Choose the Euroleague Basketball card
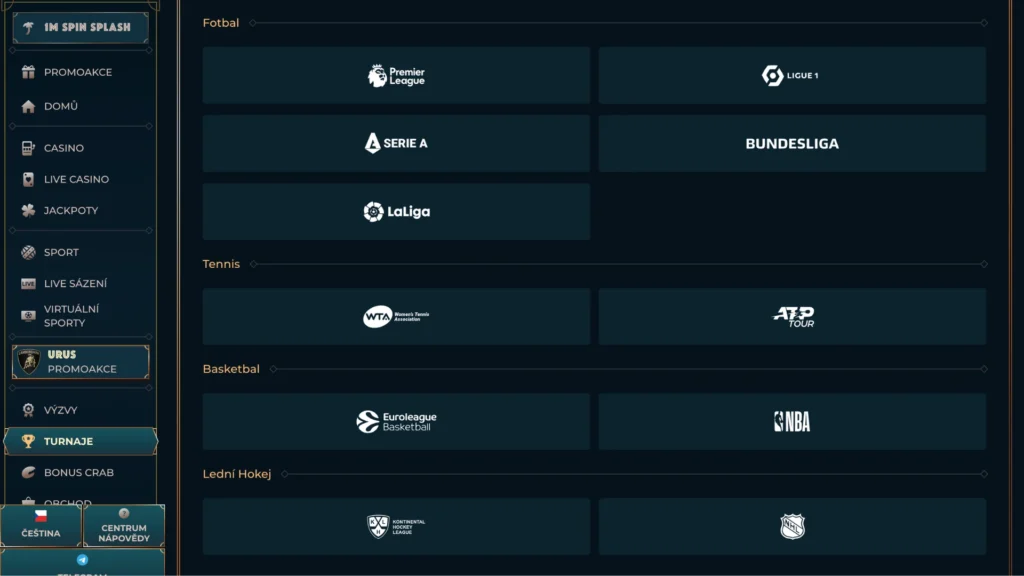The height and width of the screenshot is (576, 1024). (x=396, y=422)
